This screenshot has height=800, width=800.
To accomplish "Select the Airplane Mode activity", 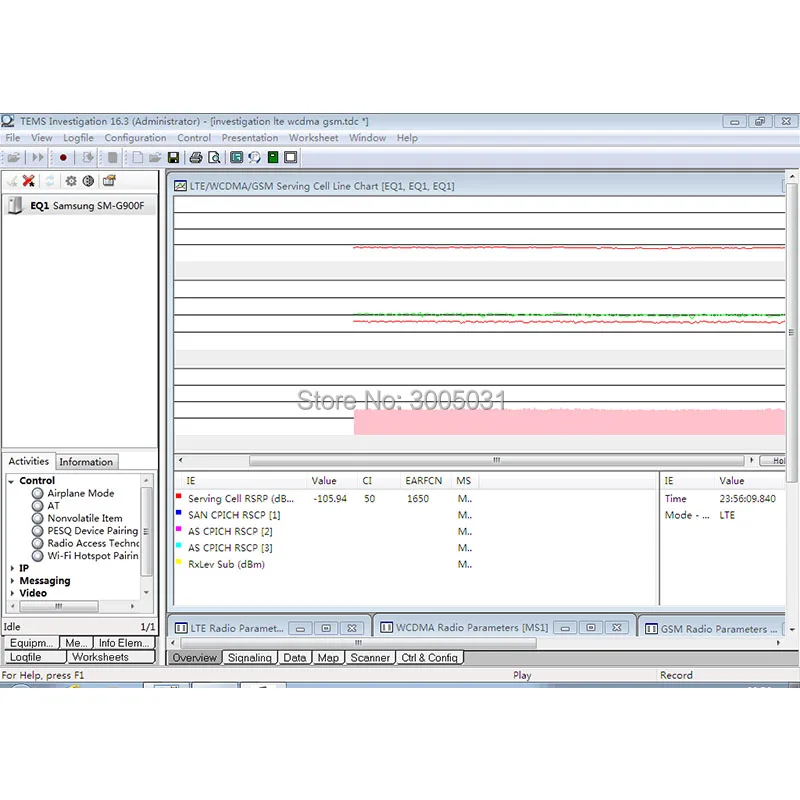I will pyautogui.click(x=81, y=493).
